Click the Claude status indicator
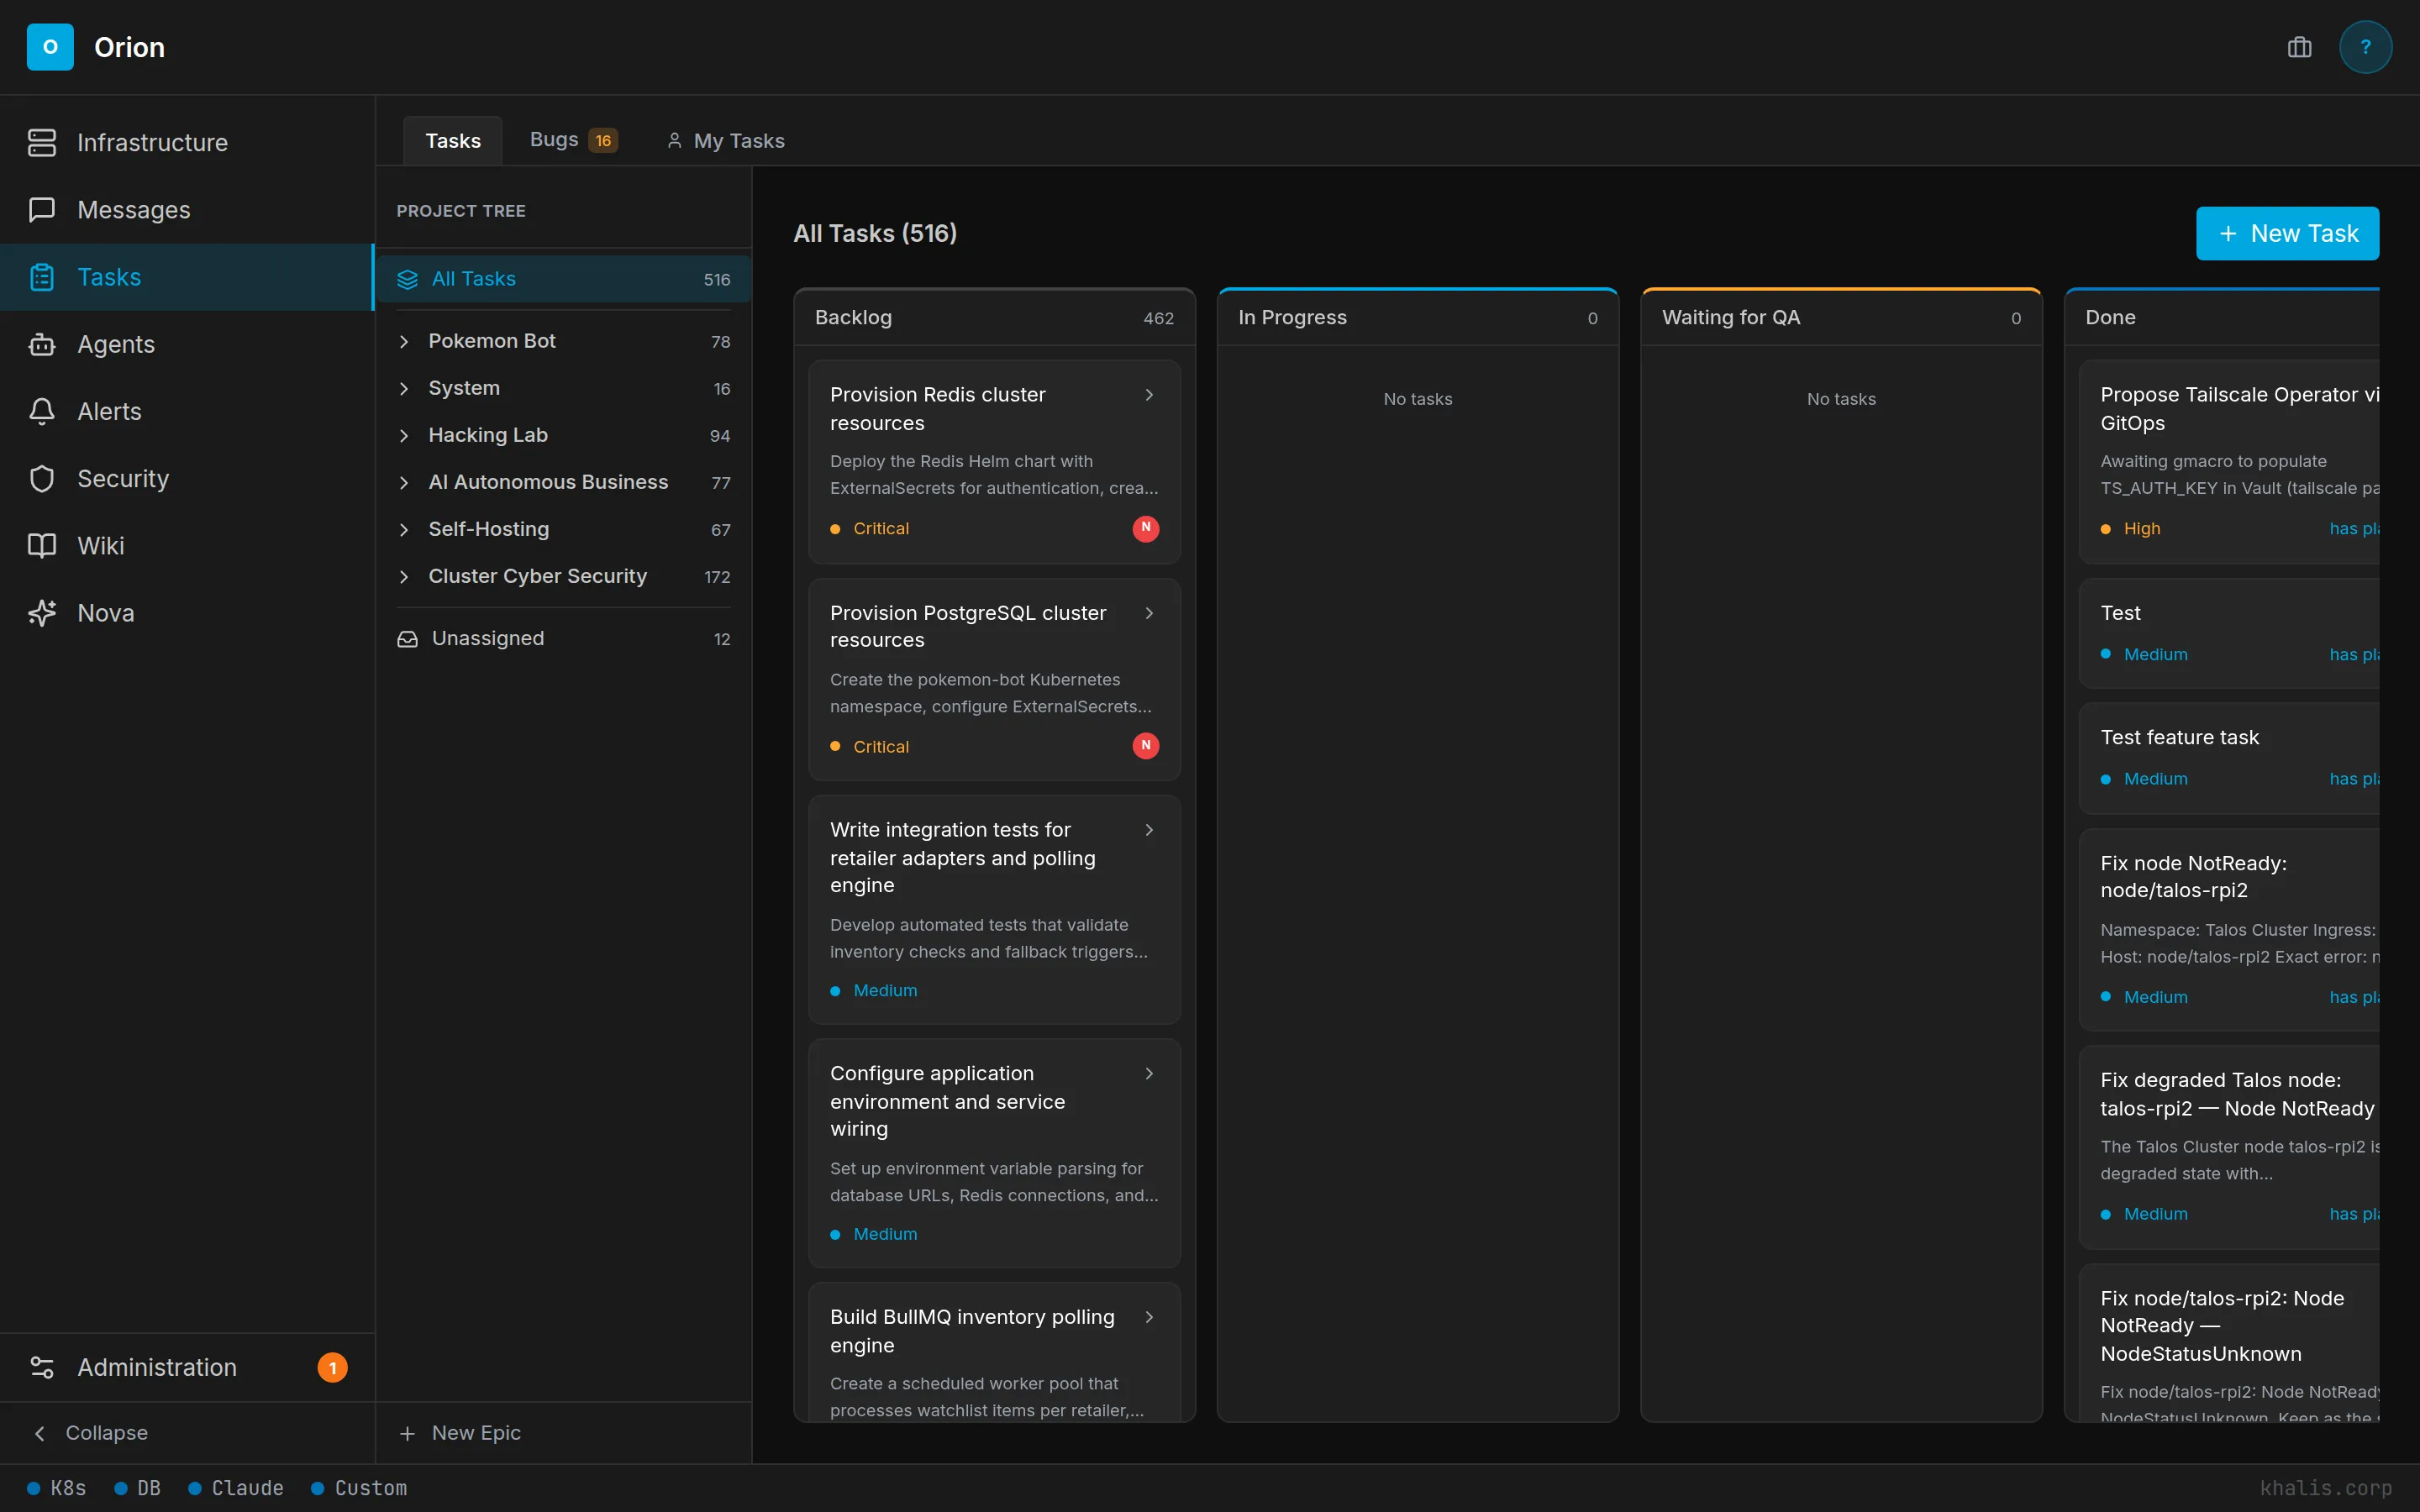This screenshot has width=2420, height=1512. (236, 1488)
